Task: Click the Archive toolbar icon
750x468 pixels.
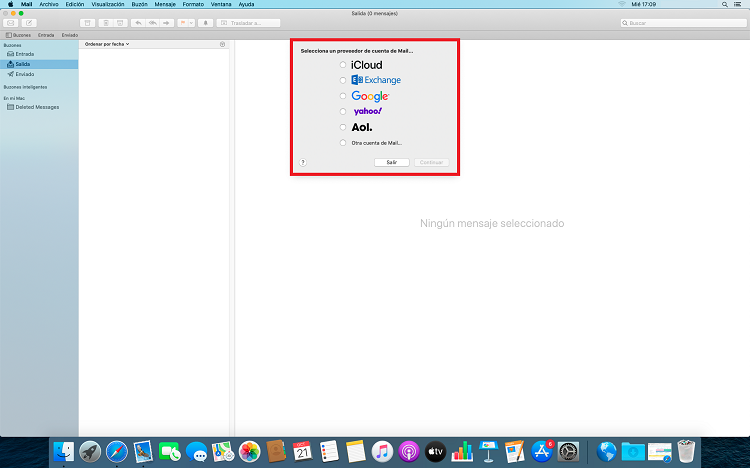Action: 87,23
